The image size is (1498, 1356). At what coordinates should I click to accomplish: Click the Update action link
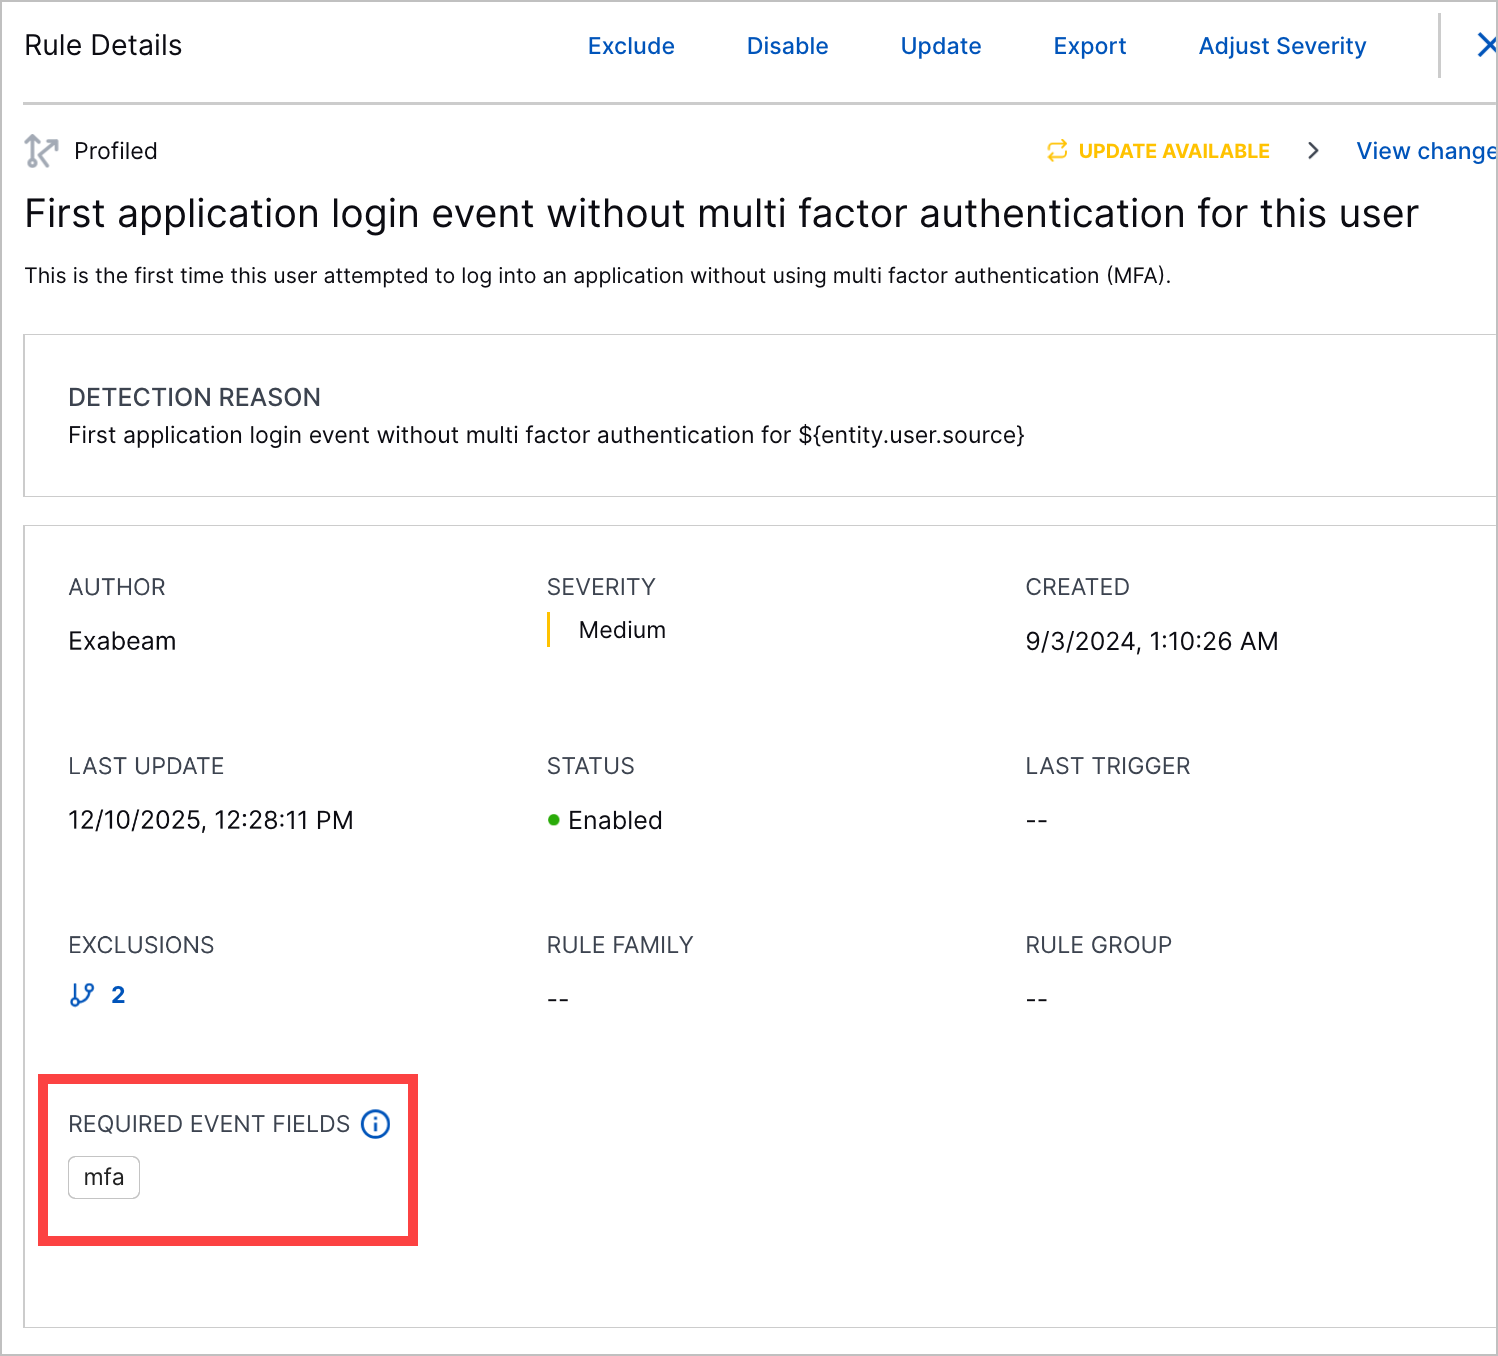click(x=940, y=45)
